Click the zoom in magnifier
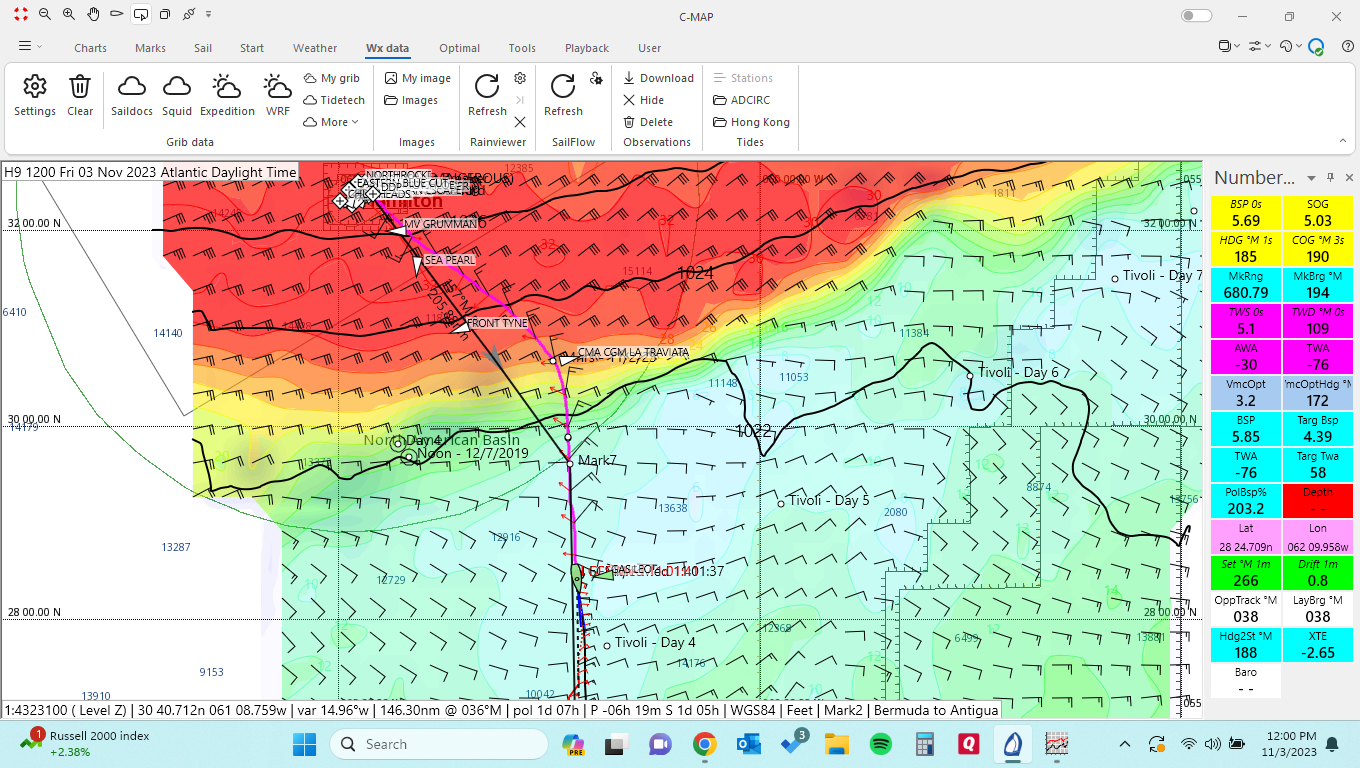Screen dimensions: 1360x768 click(x=68, y=15)
